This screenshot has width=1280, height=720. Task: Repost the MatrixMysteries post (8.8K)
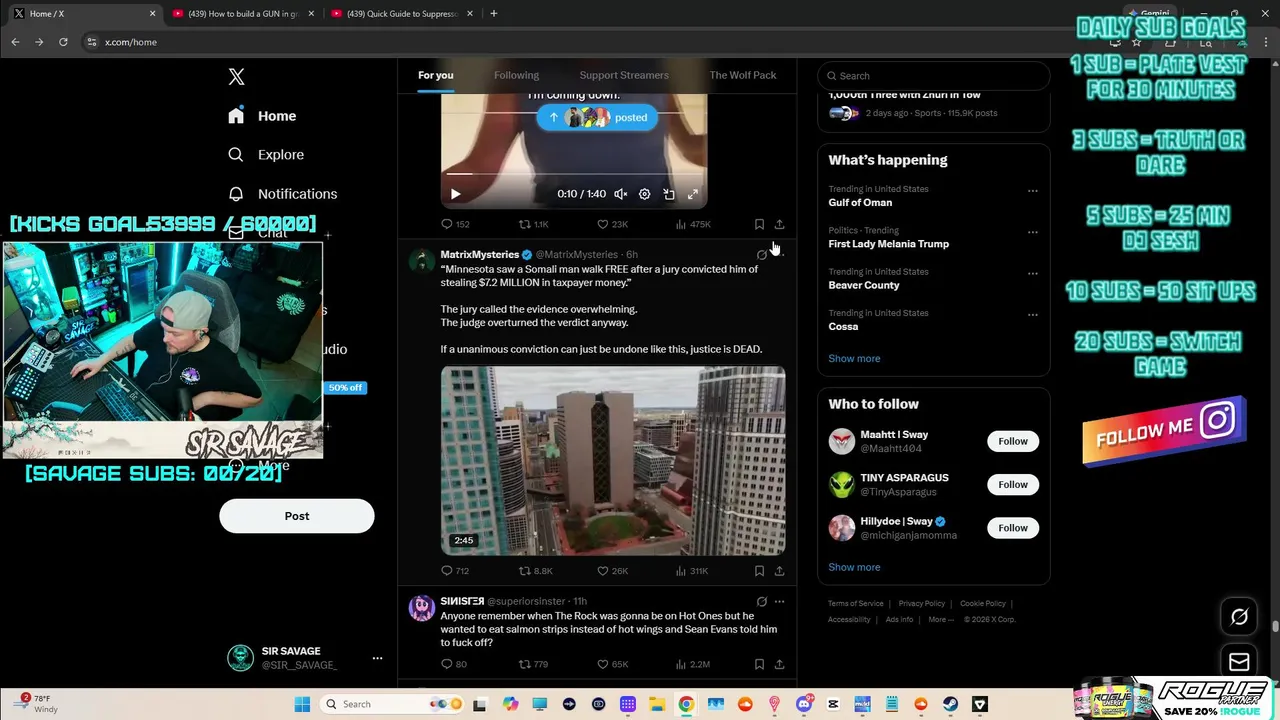click(x=535, y=571)
